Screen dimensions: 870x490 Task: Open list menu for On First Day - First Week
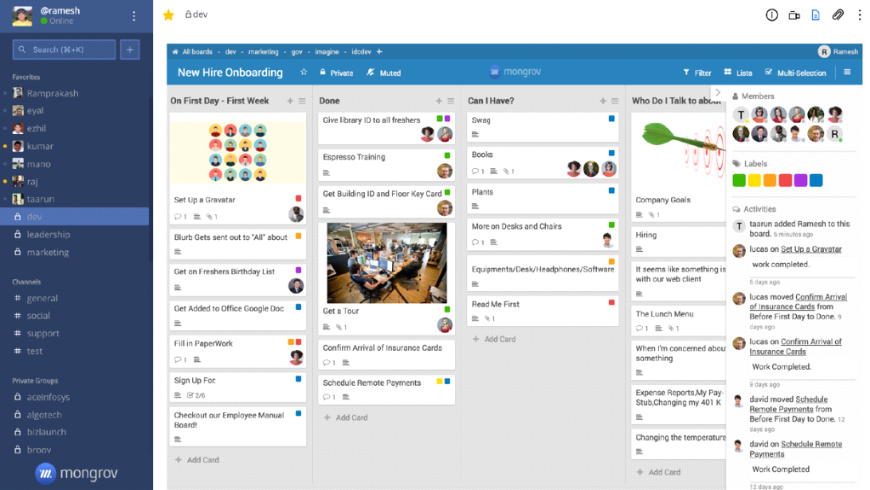[302, 101]
